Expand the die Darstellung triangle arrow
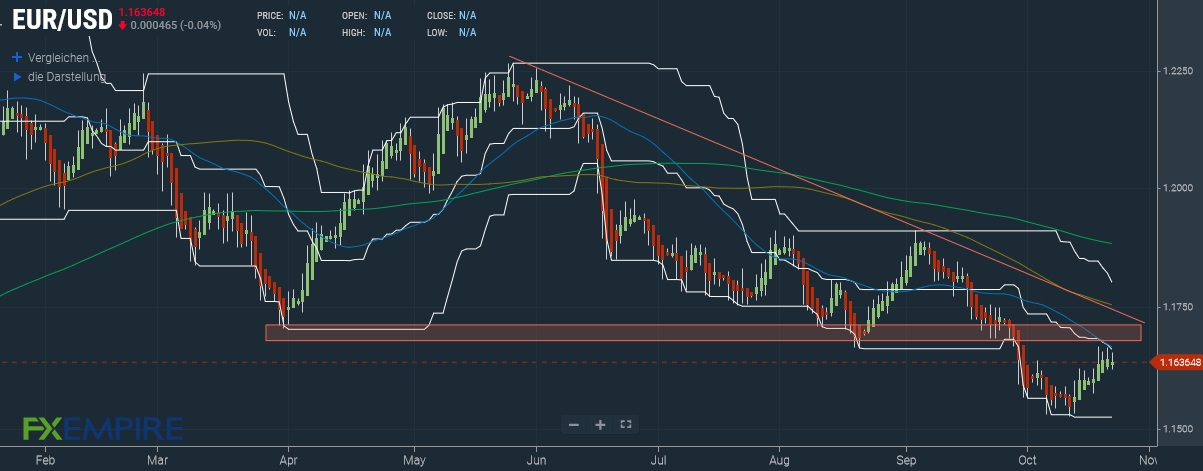Viewport: 1203px width, 471px height. [16, 76]
